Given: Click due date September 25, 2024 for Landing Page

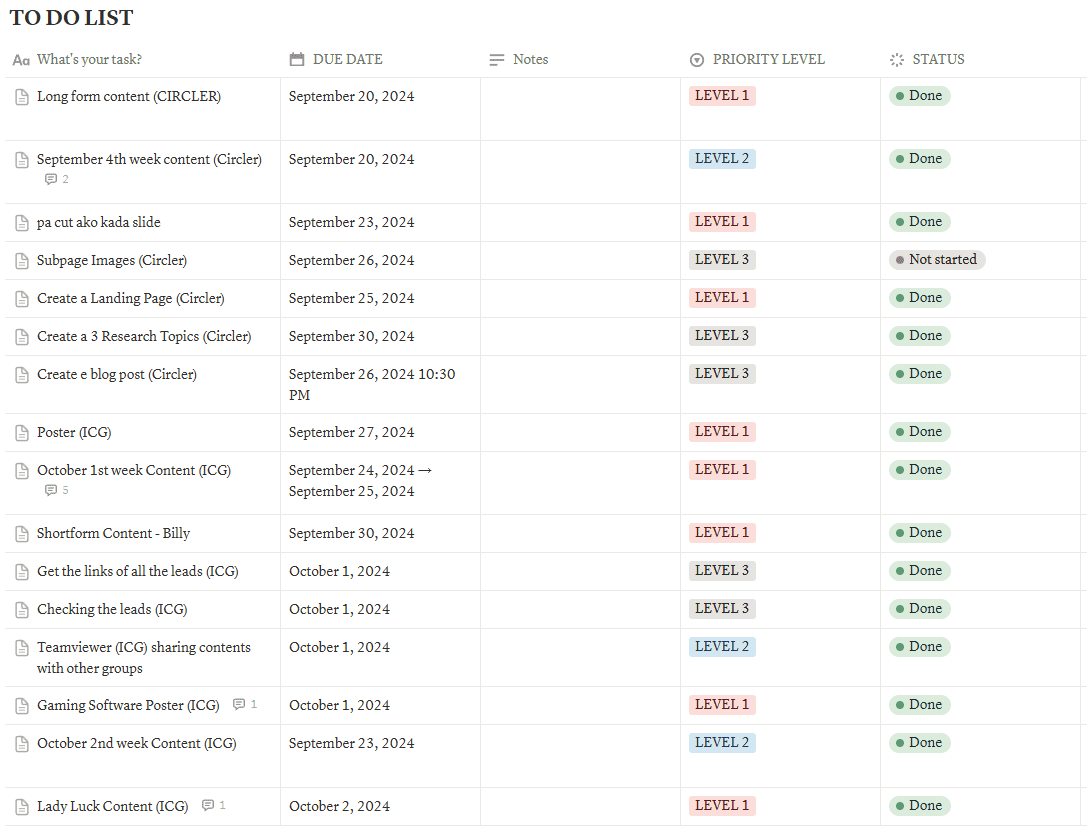Looking at the screenshot, I should [351, 299].
